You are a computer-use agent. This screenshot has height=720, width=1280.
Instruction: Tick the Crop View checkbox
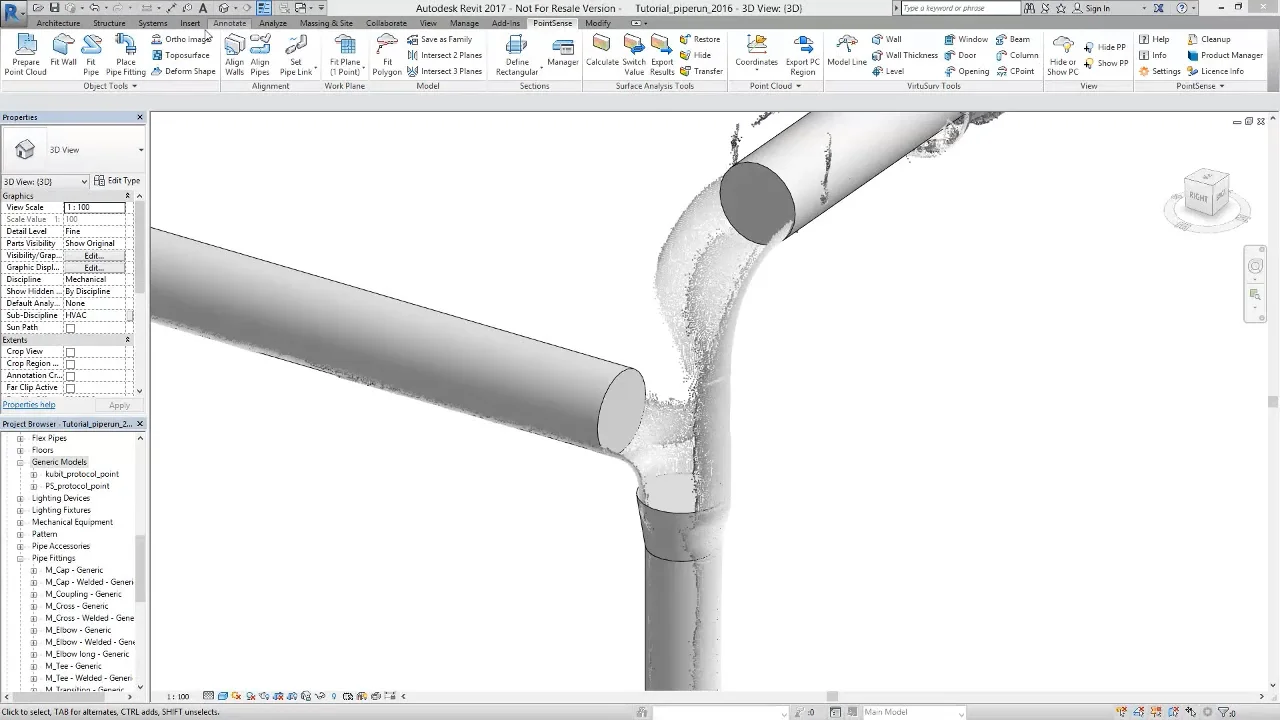(70, 352)
